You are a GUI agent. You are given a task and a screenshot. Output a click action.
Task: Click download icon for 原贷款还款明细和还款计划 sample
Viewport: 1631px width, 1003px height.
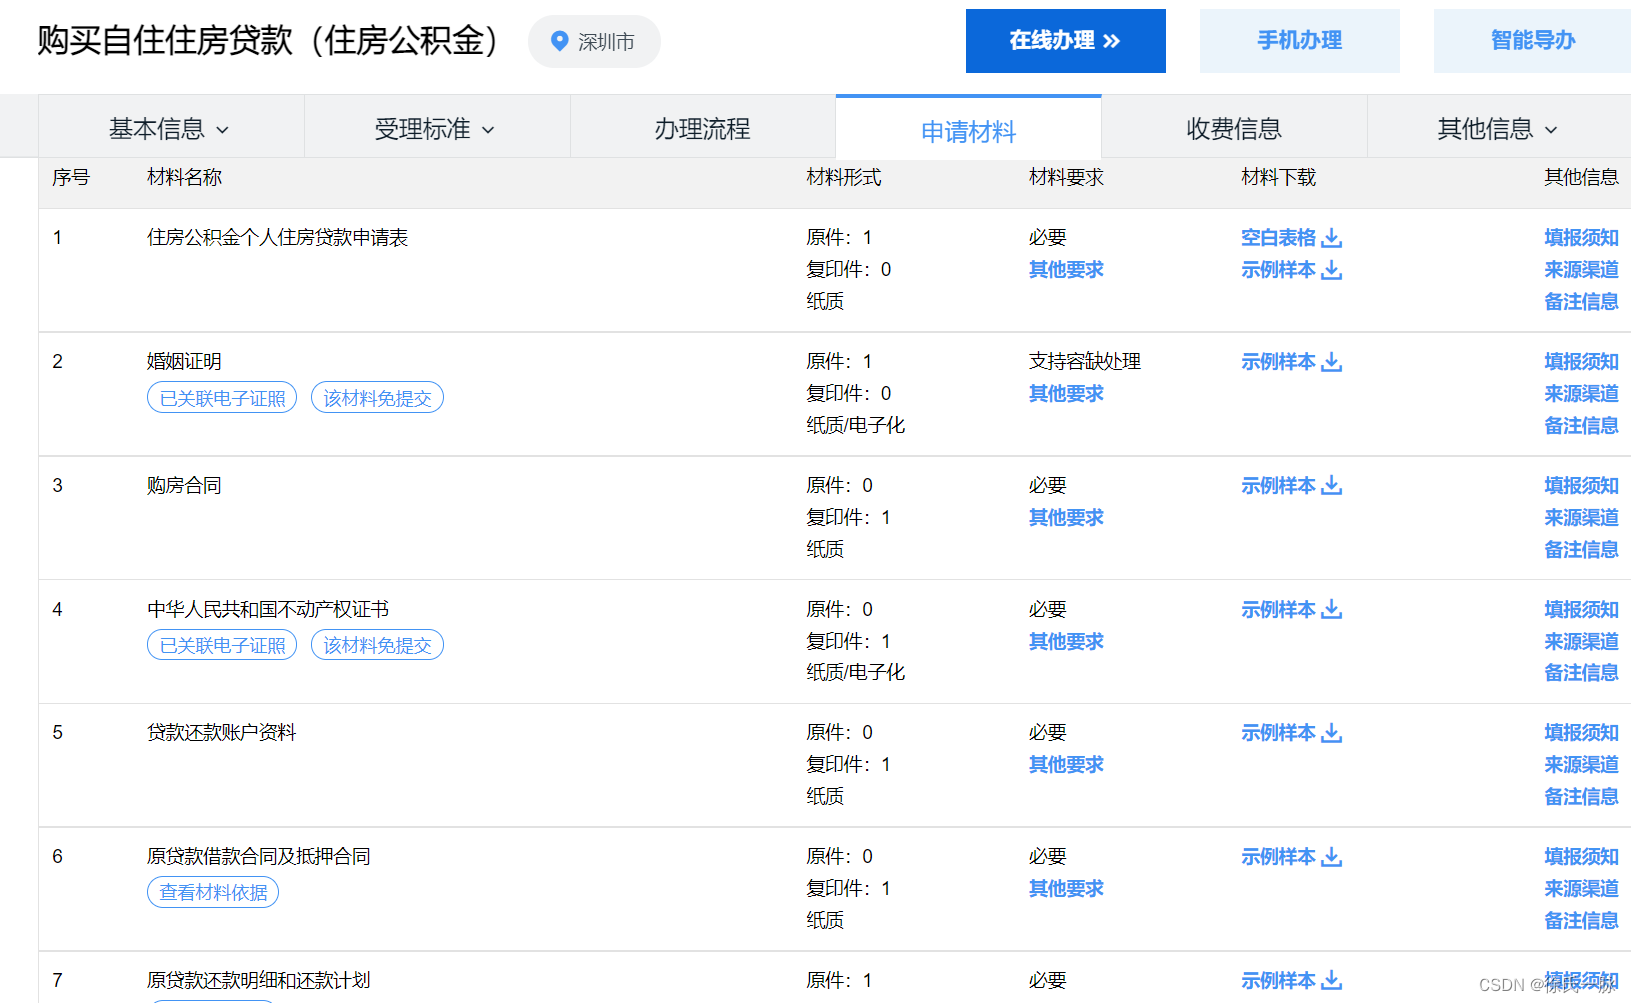1332,981
